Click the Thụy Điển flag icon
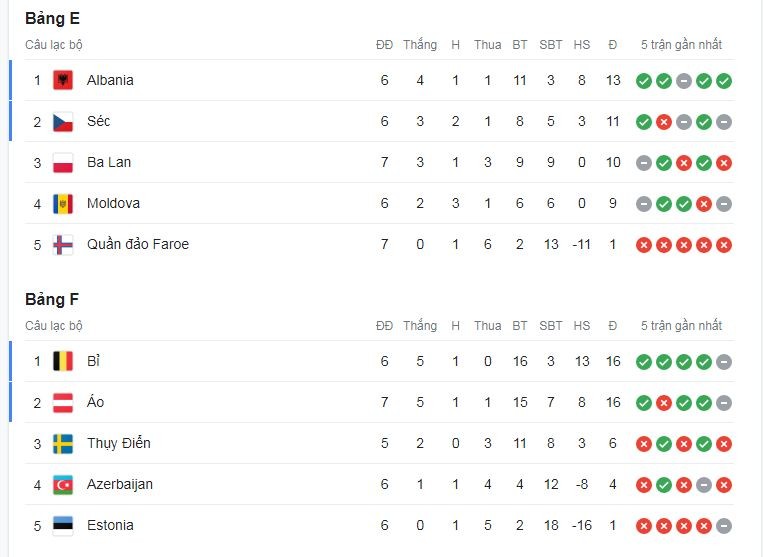The width and height of the screenshot is (763, 557). tap(63, 444)
